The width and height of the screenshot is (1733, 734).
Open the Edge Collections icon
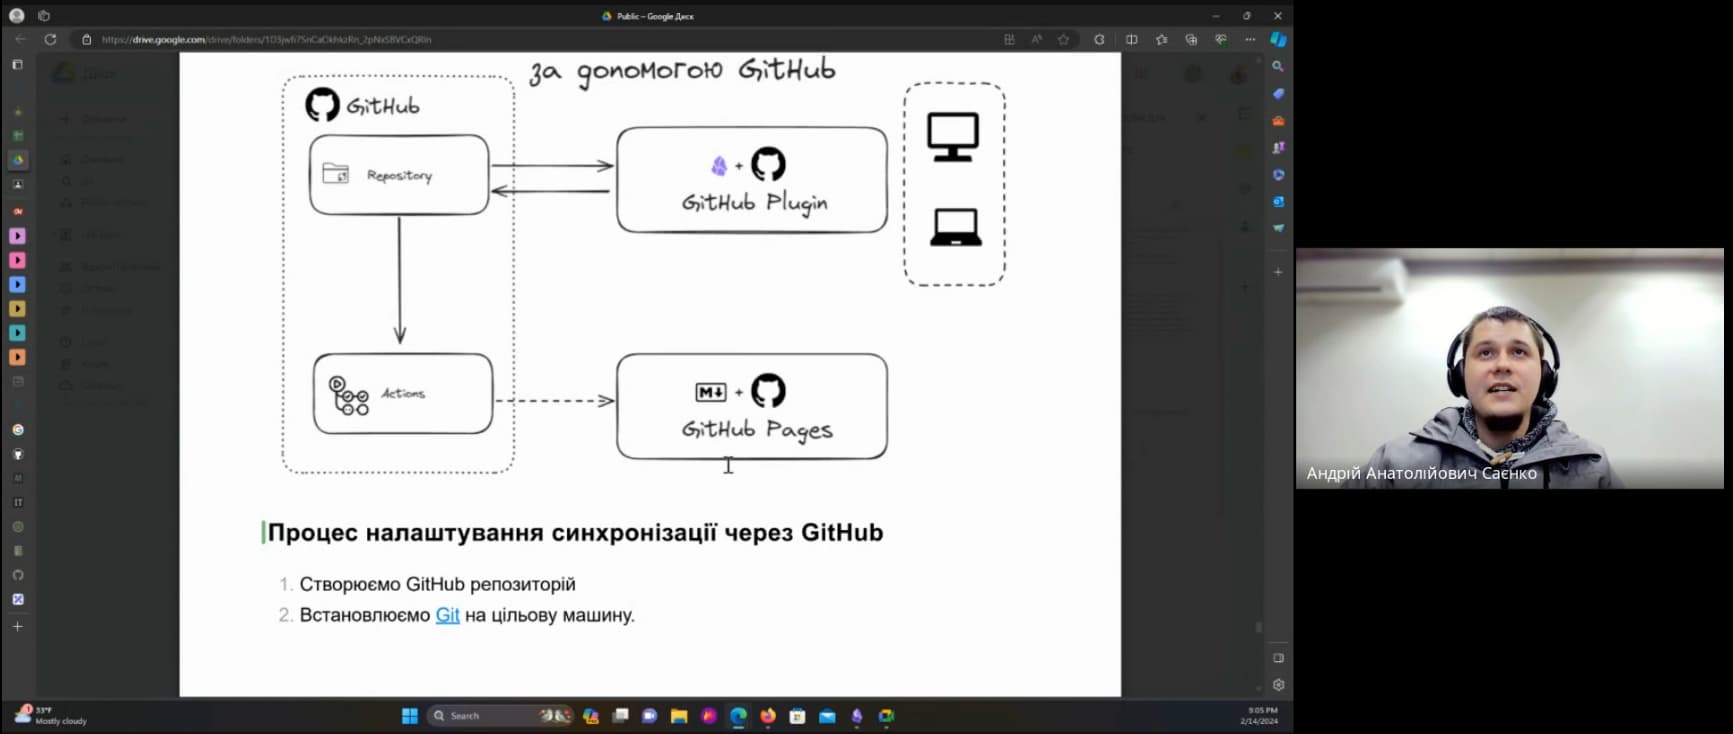click(1191, 39)
